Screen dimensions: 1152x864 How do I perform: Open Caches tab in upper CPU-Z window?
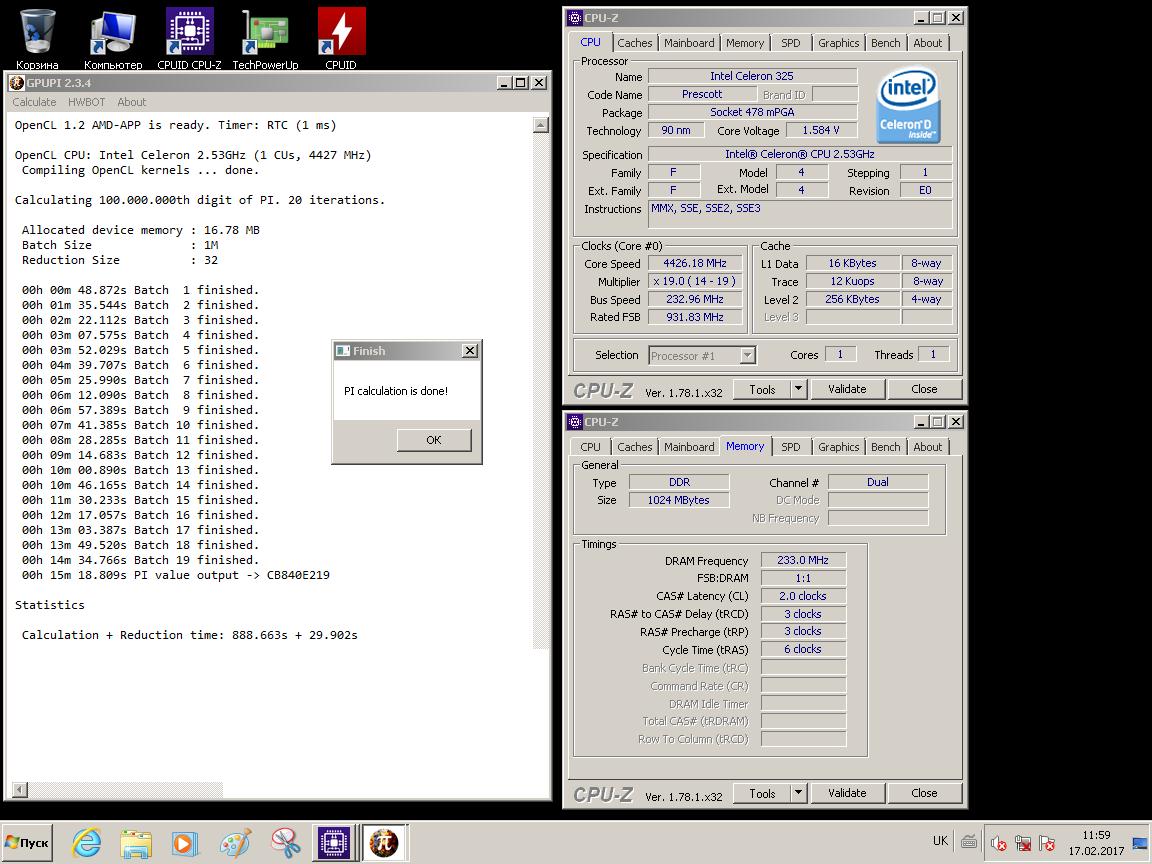pos(635,43)
